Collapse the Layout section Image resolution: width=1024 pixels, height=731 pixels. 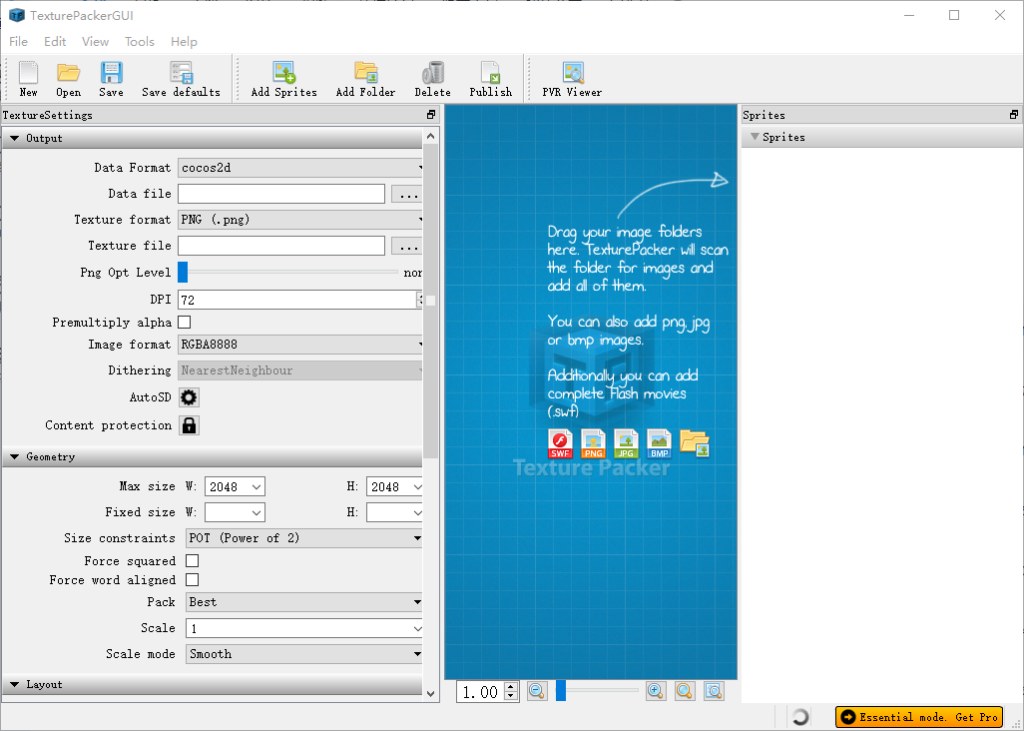(x=14, y=685)
